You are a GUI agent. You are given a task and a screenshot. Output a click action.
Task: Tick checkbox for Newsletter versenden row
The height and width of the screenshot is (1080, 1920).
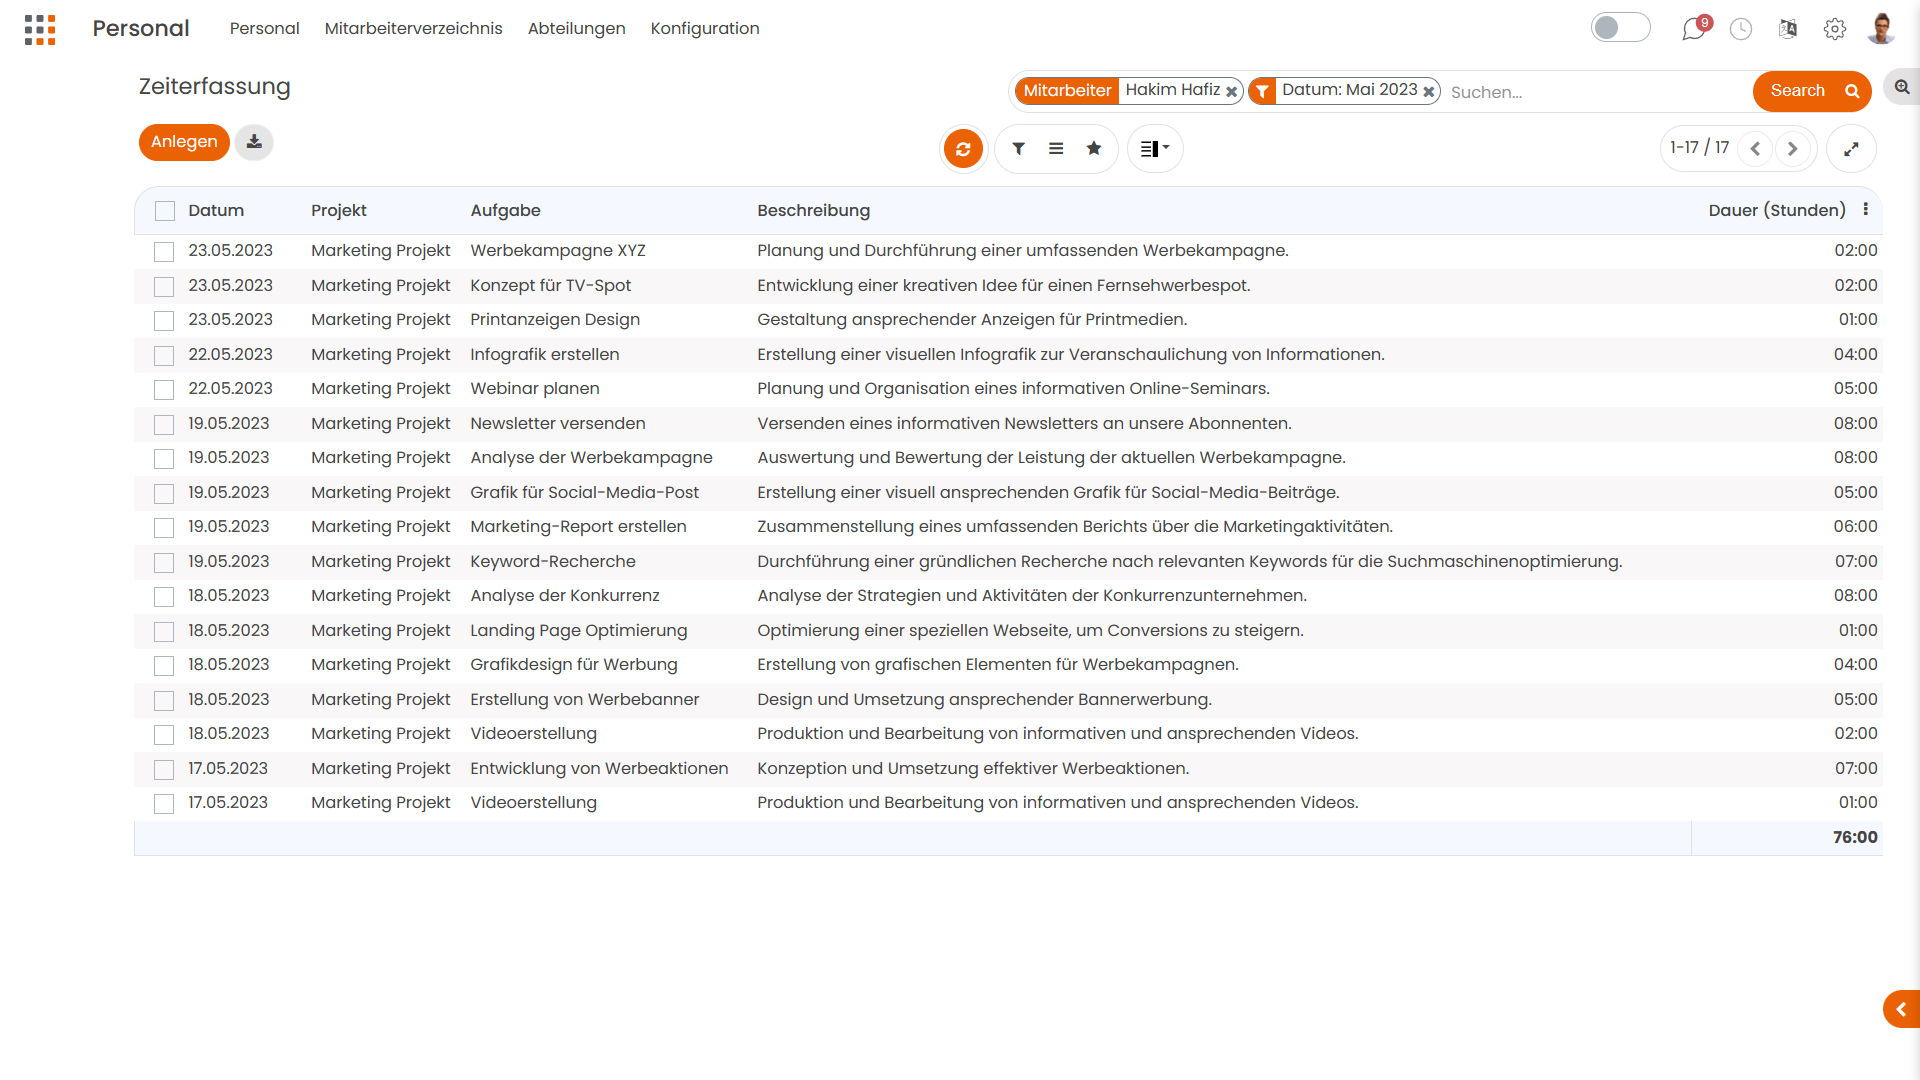(x=164, y=425)
